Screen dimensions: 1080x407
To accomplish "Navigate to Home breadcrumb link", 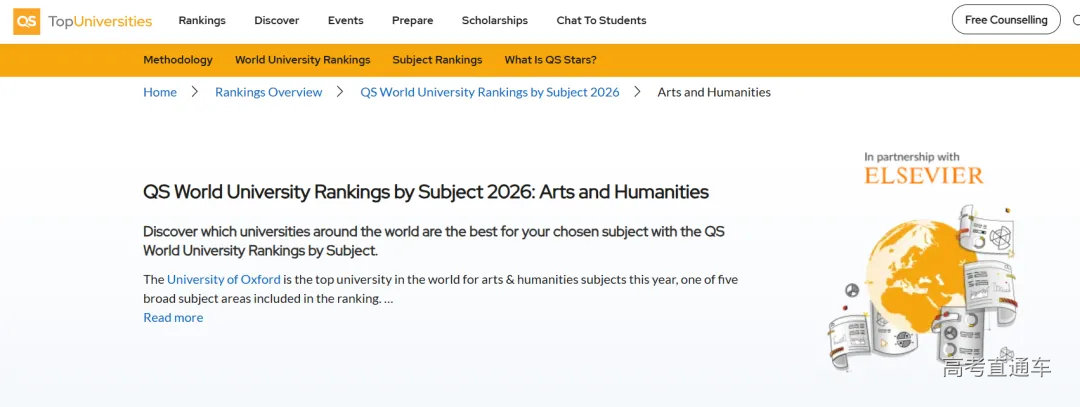I will (160, 92).
